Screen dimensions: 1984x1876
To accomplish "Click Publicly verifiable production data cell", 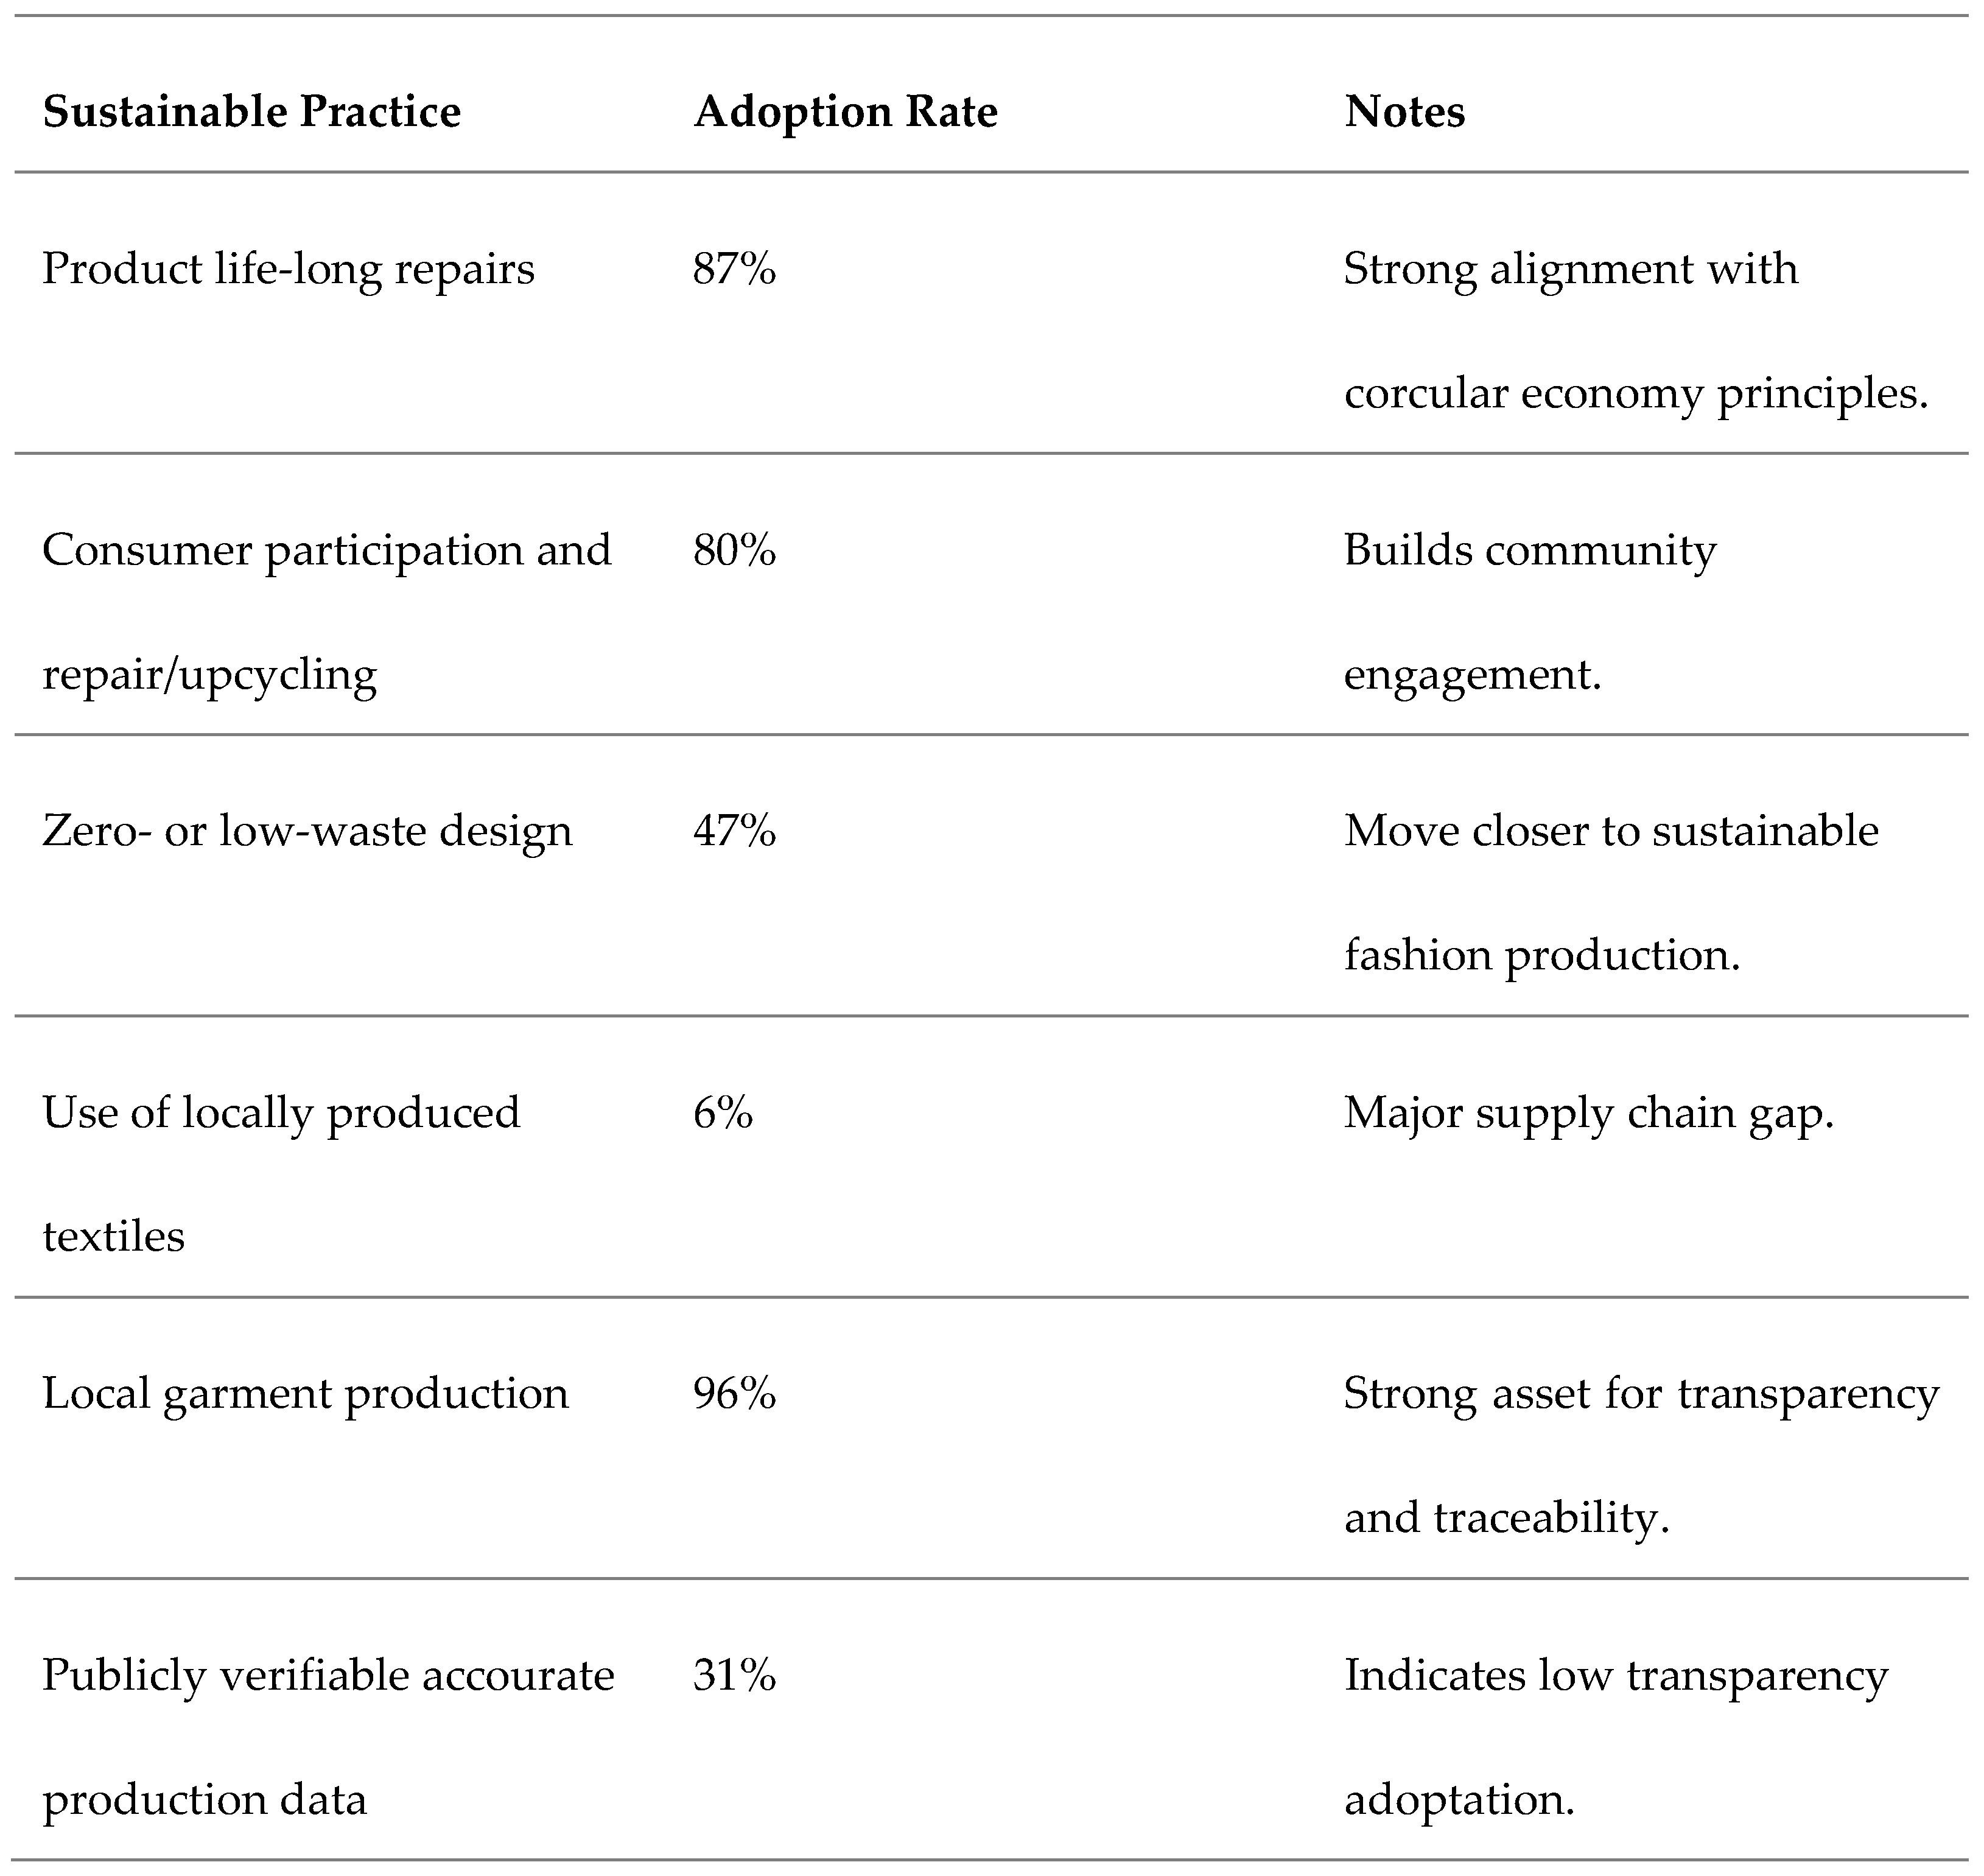I will click(x=328, y=1737).
